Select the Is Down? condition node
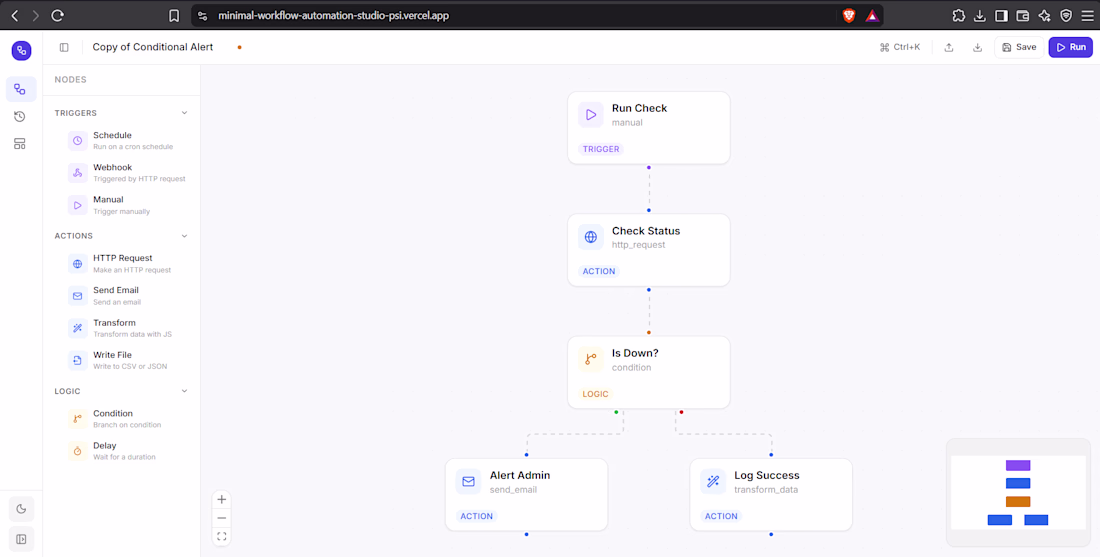Image resolution: width=1100 pixels, height=557 pixels. point(648,372)
